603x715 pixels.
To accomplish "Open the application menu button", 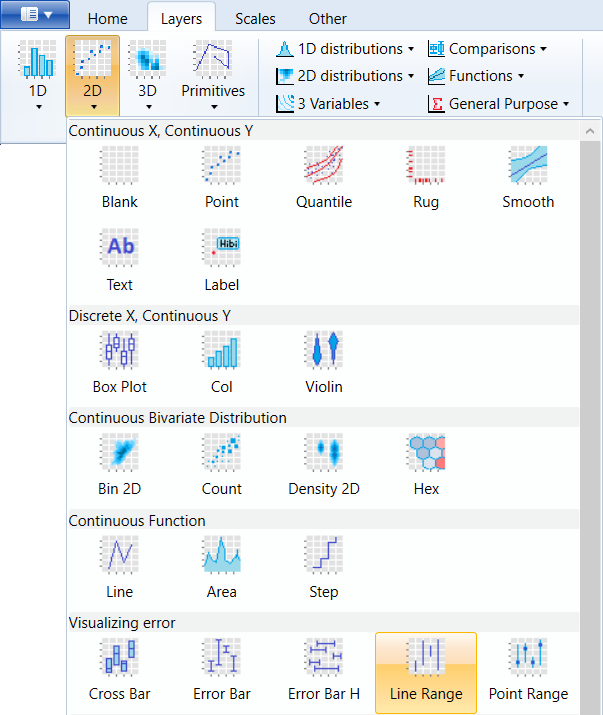I will 35,15.
